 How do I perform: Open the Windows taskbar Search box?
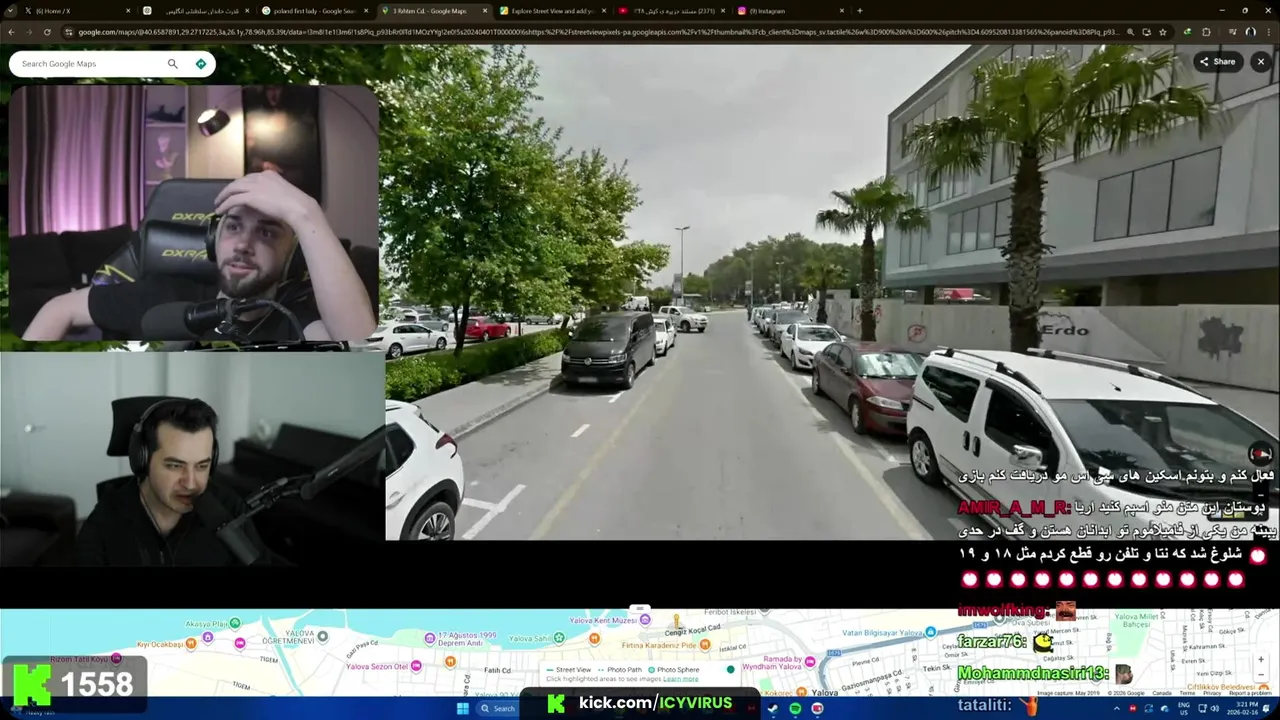(497, 708)
